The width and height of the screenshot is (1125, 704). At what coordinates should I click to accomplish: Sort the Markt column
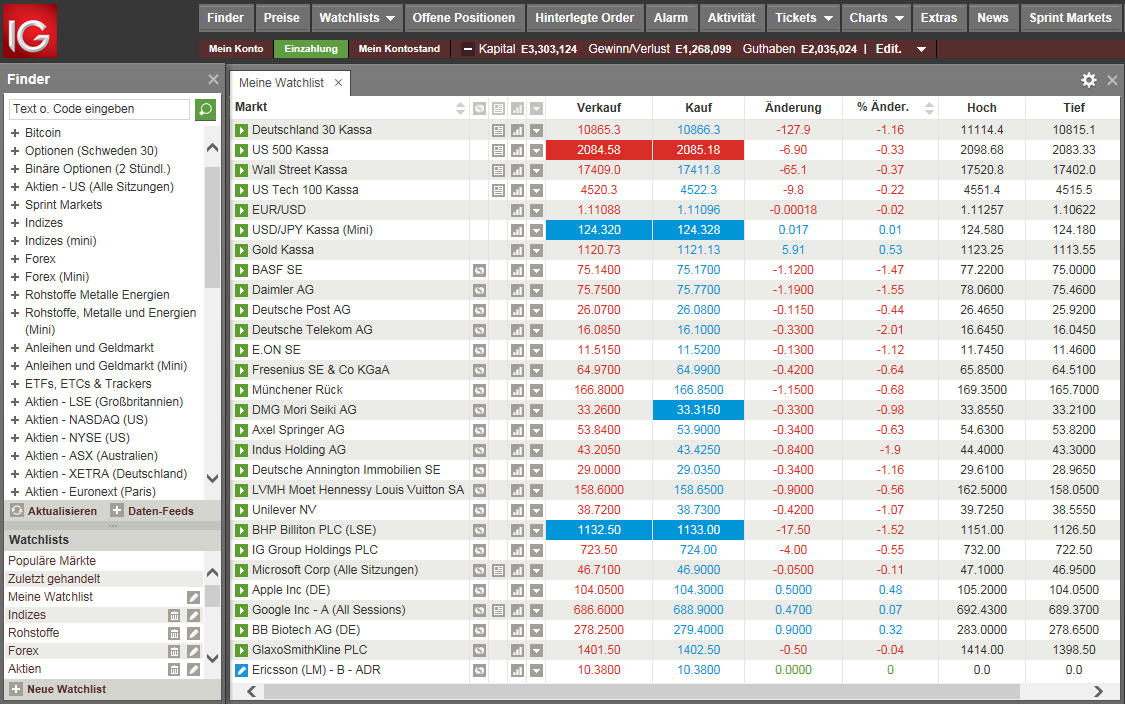460,108
